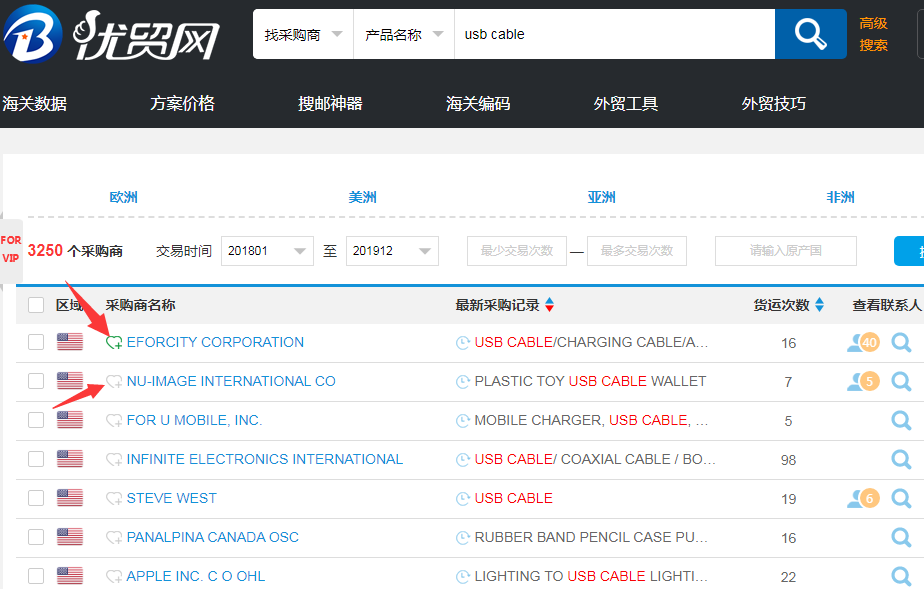Click the 优贸网 site logo
924x589 pixels.
(x=112, y=34)
